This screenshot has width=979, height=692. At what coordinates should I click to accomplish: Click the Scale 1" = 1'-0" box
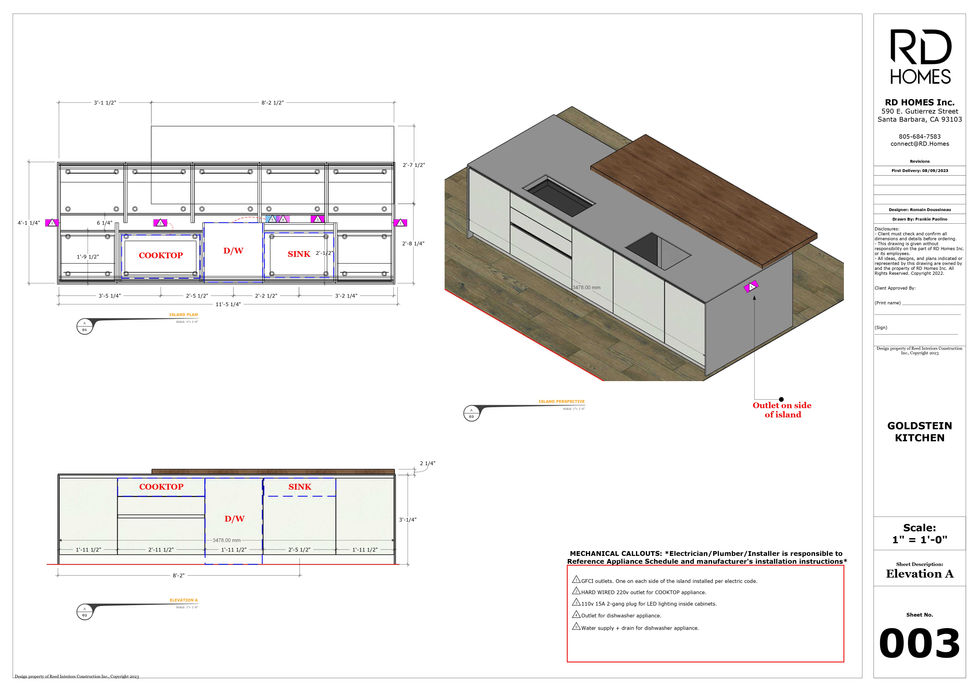pyautogui.click(x=920, y=533)
